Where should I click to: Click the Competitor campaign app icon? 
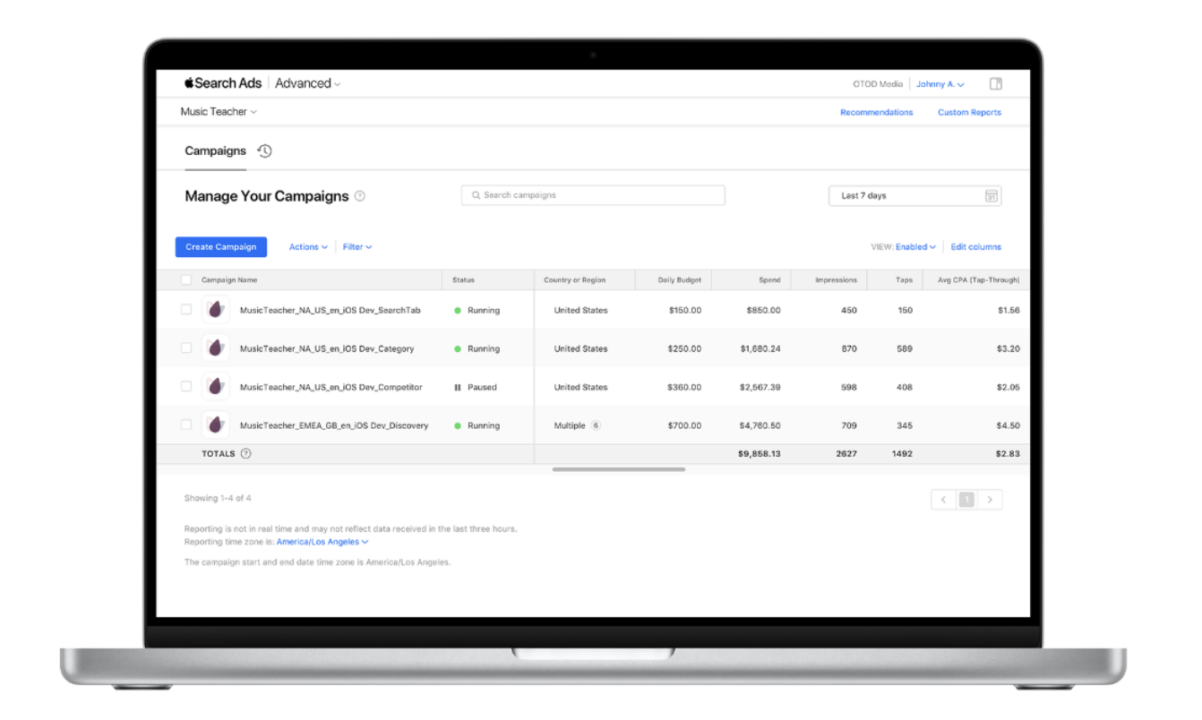coord(216,387)
